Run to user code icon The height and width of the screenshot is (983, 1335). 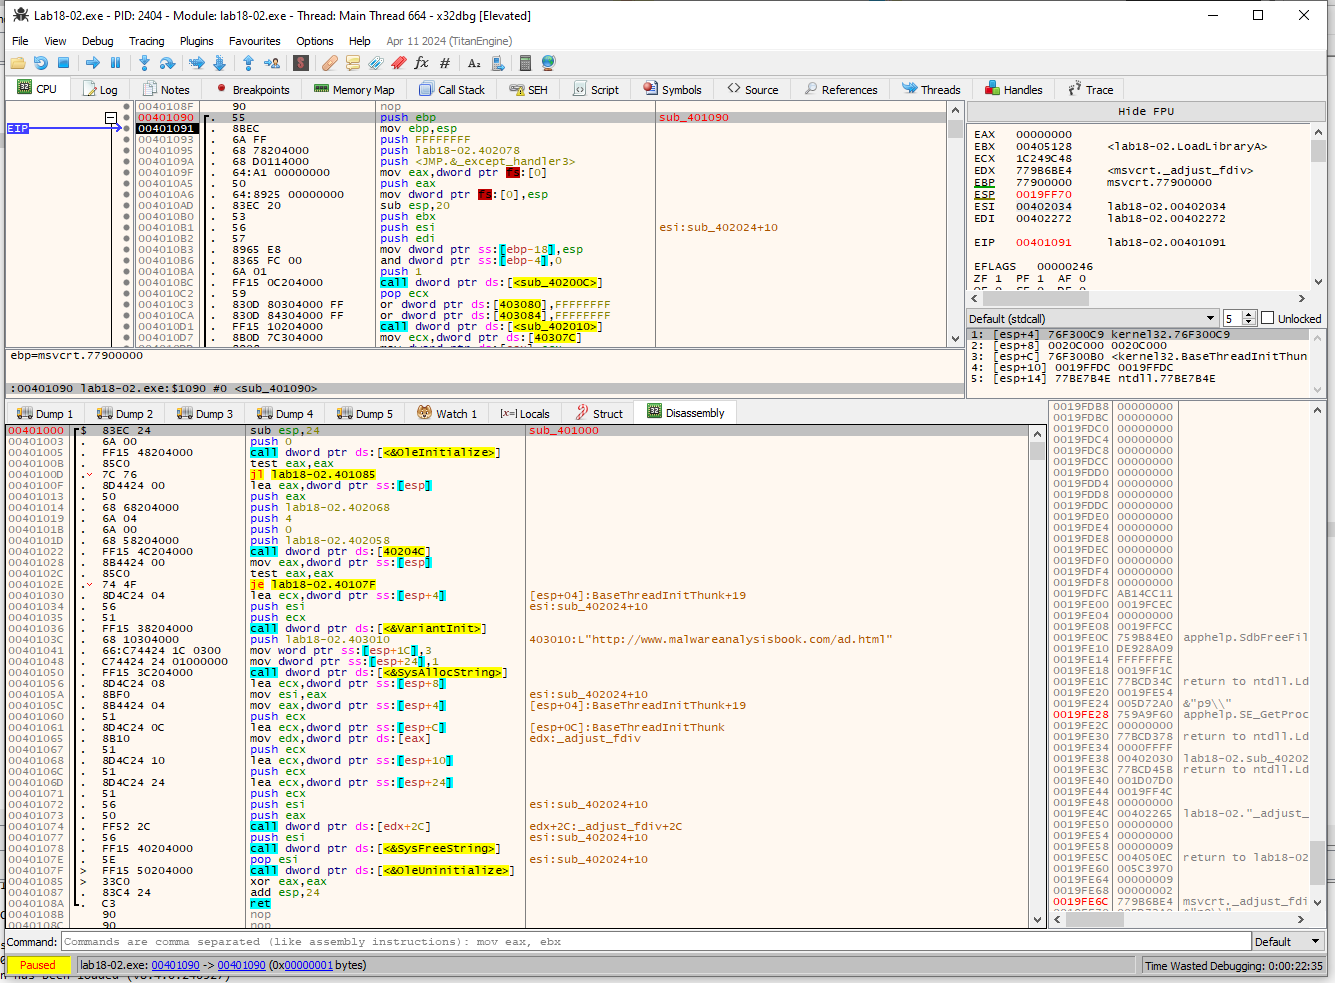pyautogui.click(x=271, y=63)
